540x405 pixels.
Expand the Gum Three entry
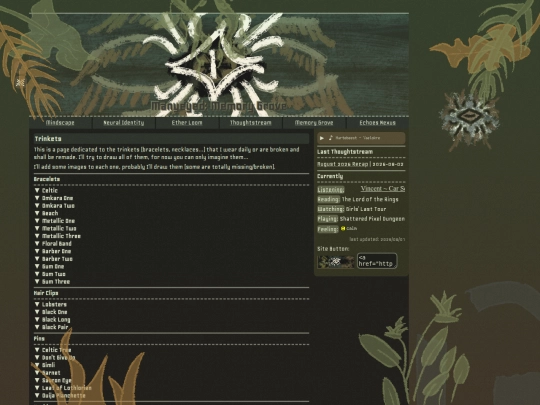coord(52,282)
